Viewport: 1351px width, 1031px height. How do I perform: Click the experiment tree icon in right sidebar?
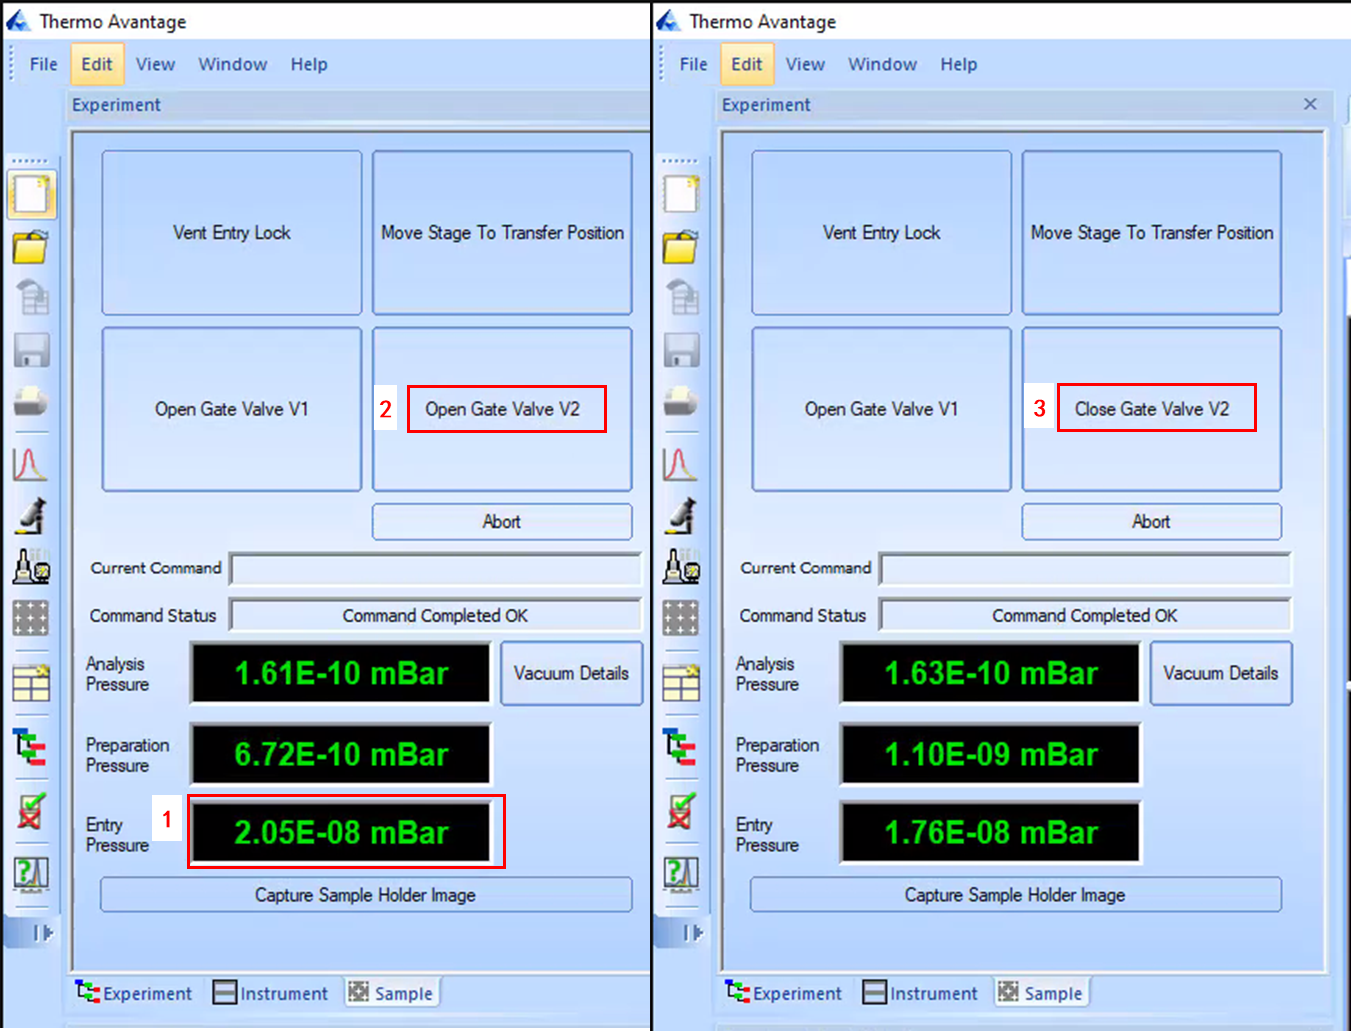681,746
